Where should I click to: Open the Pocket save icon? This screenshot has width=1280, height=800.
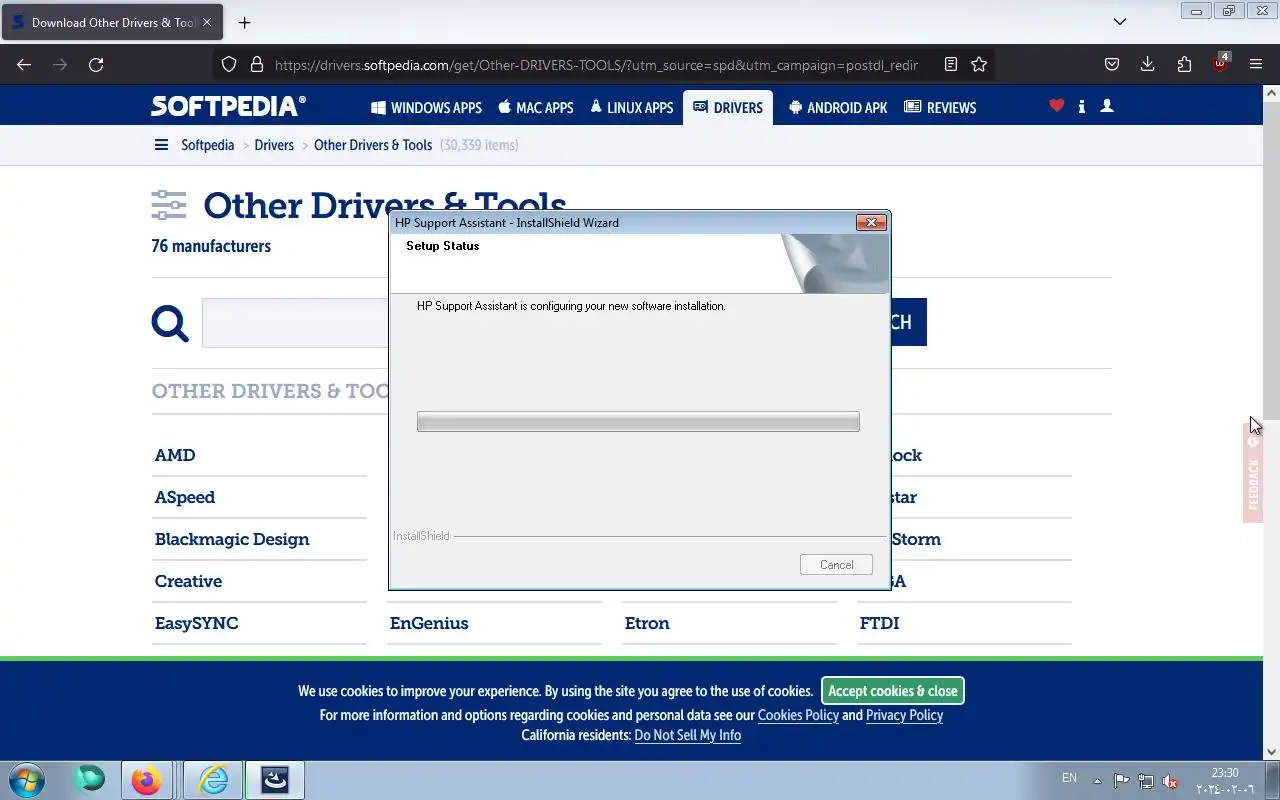click(x=1111, y=64)
